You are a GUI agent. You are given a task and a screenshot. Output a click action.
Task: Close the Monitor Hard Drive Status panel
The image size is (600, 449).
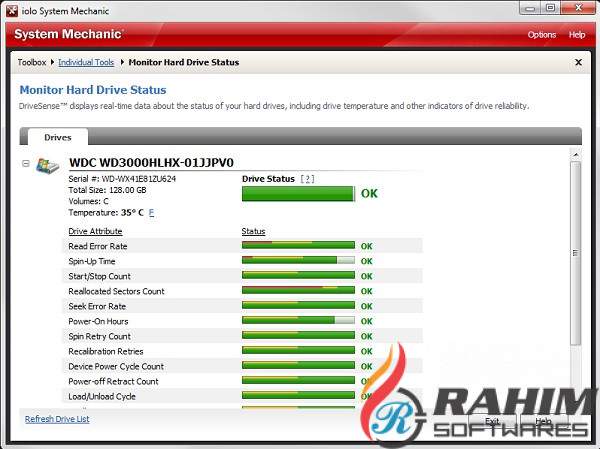(x=578, y=62)
